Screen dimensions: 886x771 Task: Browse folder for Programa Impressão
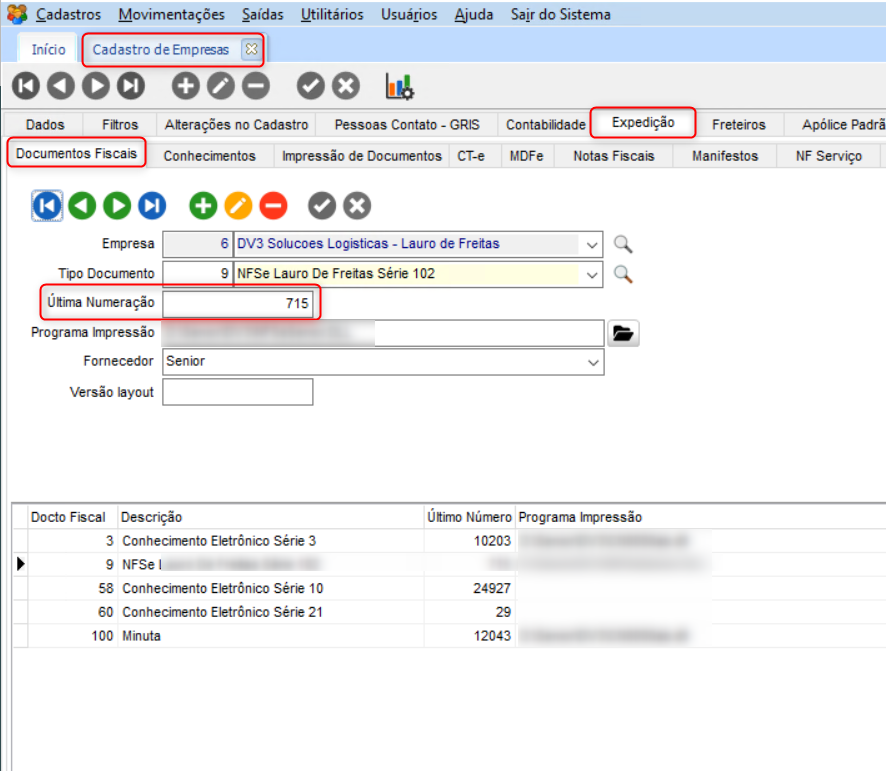[x=623, y=334]
